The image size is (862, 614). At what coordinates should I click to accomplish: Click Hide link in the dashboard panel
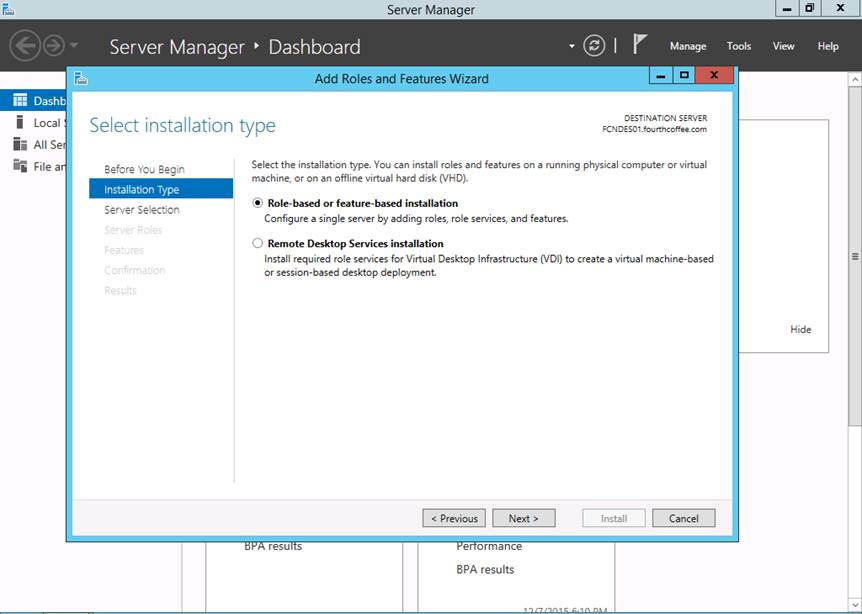pyautogui.click(x=801, y=329)
